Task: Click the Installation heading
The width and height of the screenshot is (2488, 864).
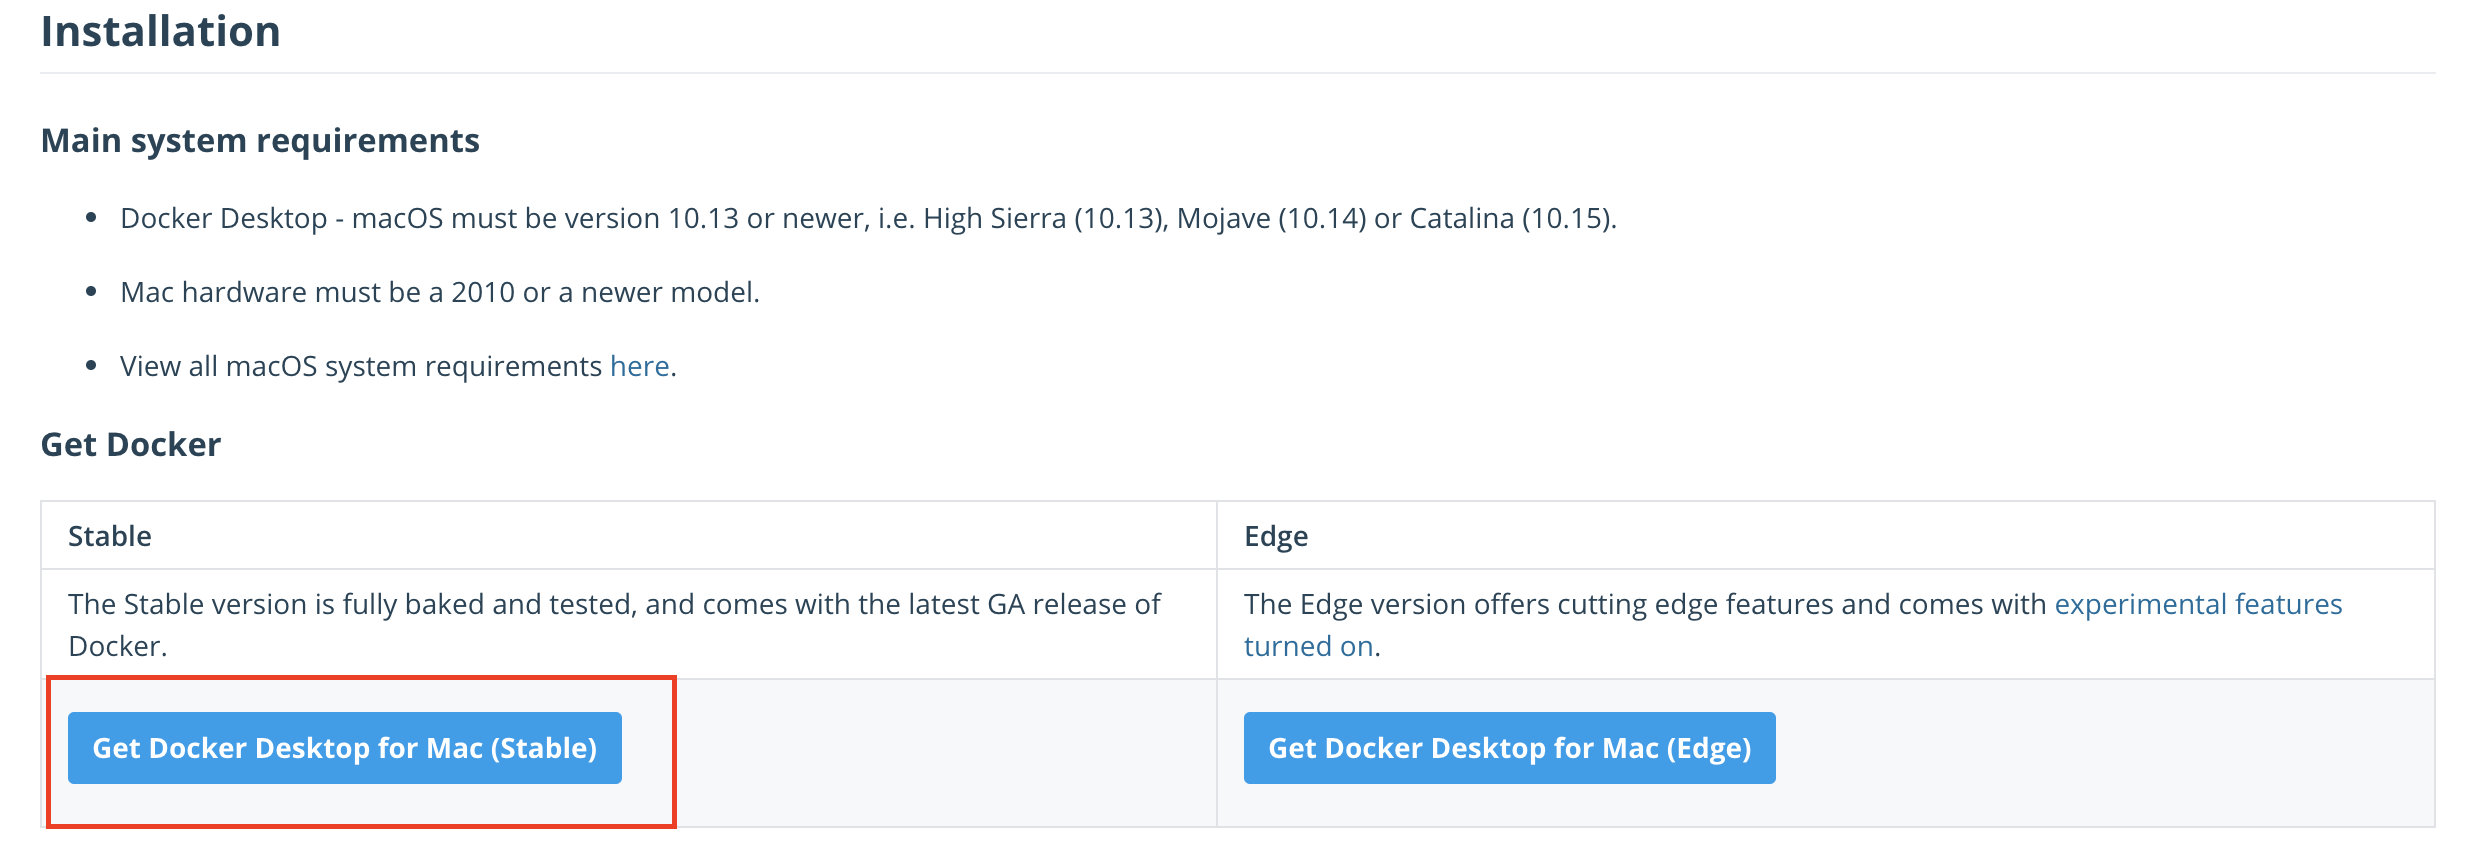Action: [x=160, y=31]
